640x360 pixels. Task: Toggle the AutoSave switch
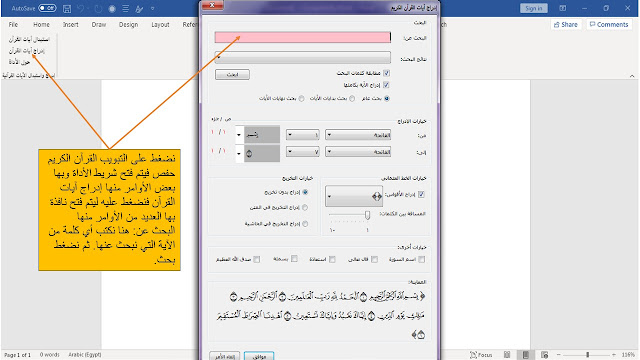pyautogui.click(x=47, y=8)
